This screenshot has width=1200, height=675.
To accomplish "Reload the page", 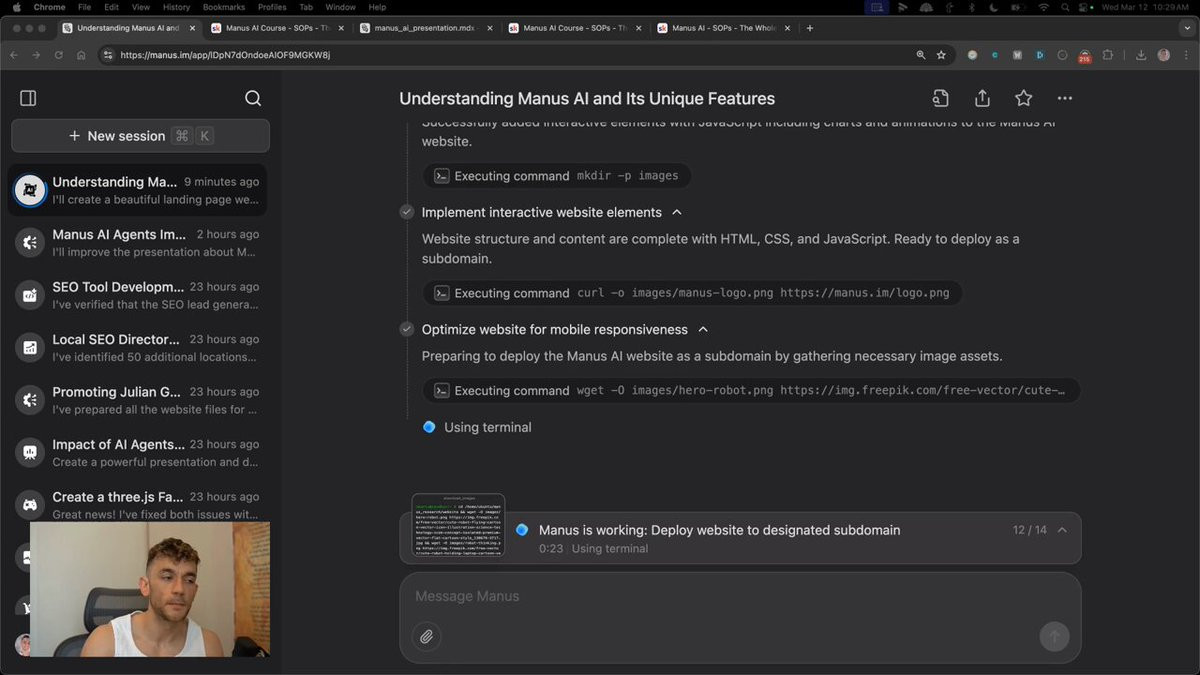I will (x=59, y=55).
